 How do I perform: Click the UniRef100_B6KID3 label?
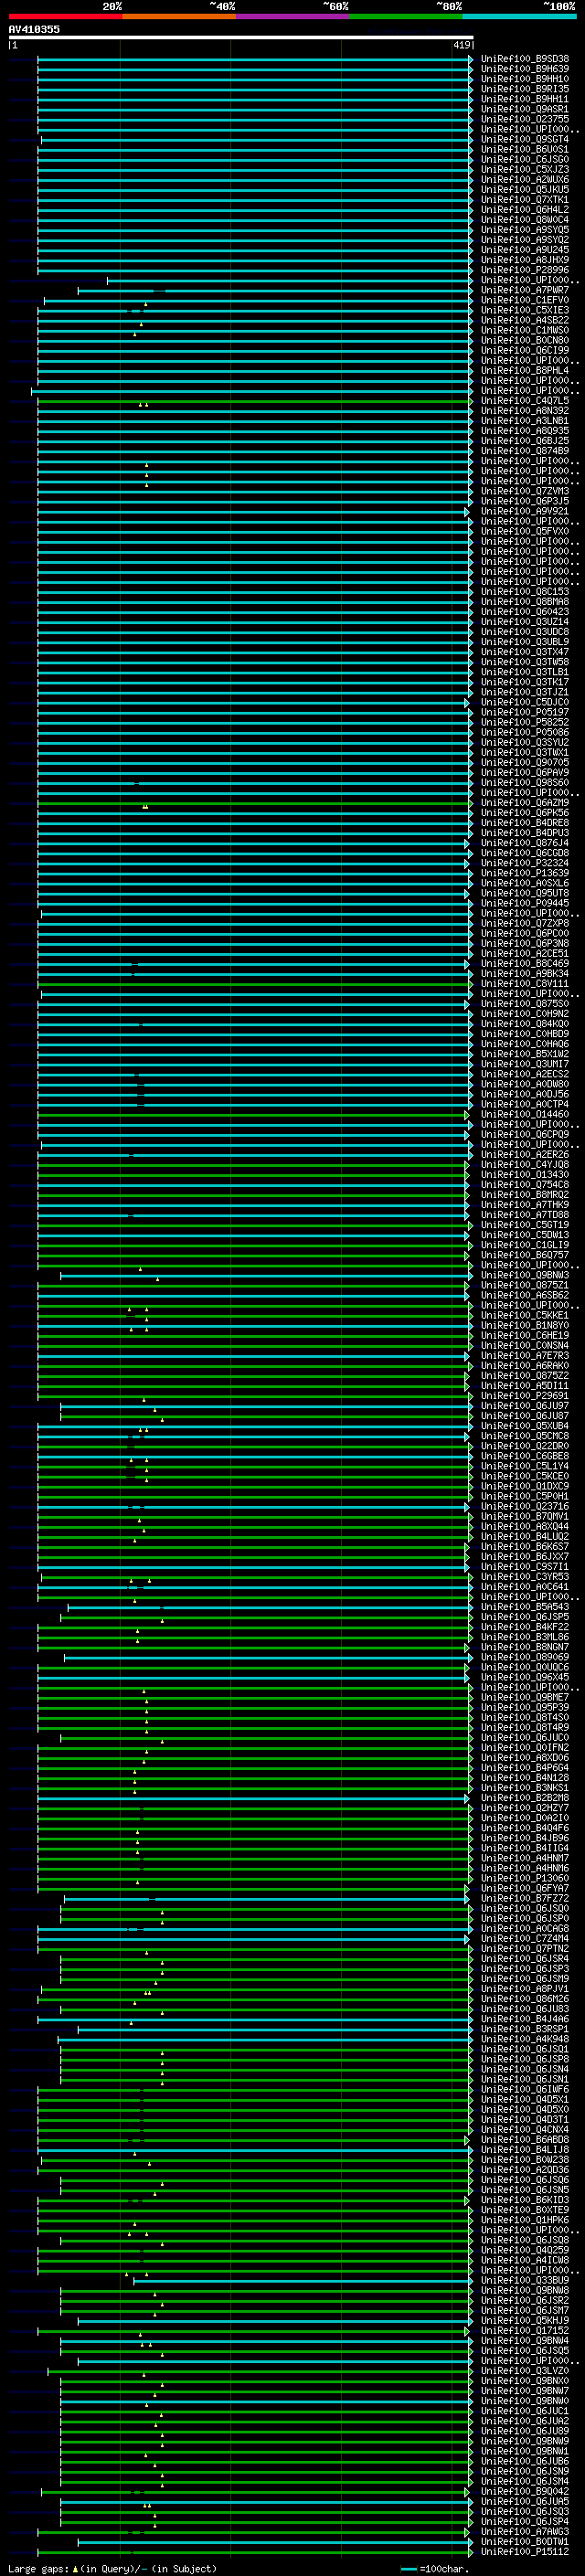[x=525, y=2200]
